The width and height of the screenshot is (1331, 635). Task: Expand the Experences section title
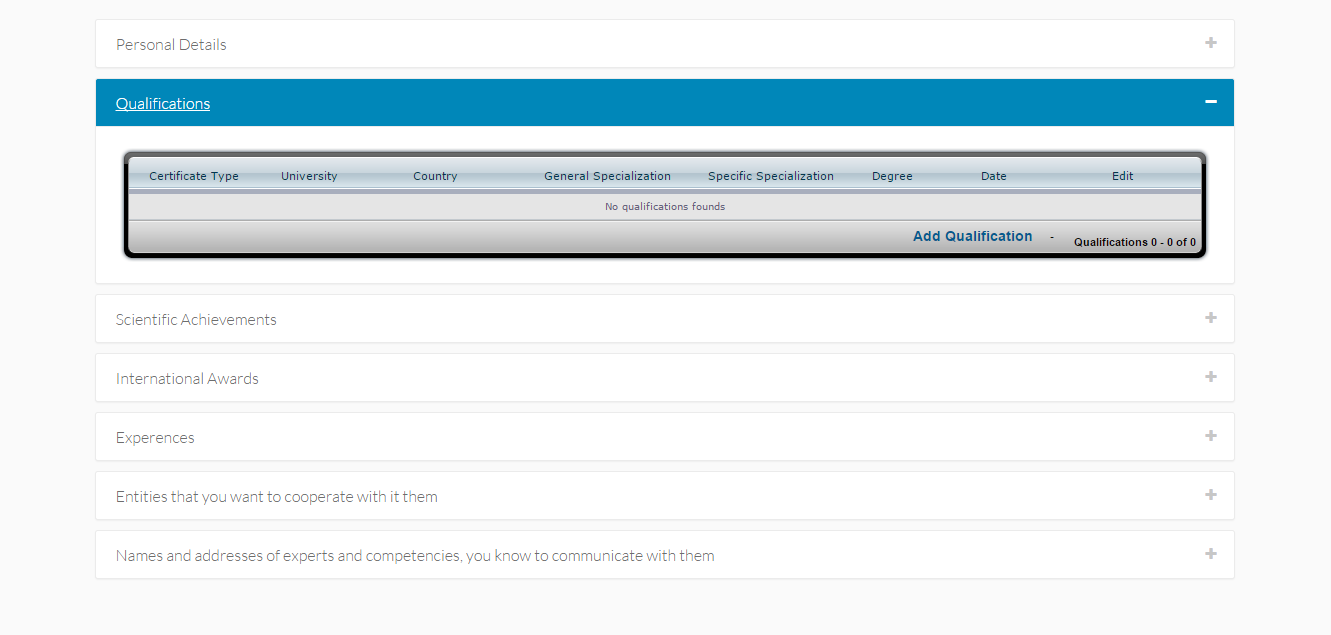pyautogui.click(x=155, y=438)
